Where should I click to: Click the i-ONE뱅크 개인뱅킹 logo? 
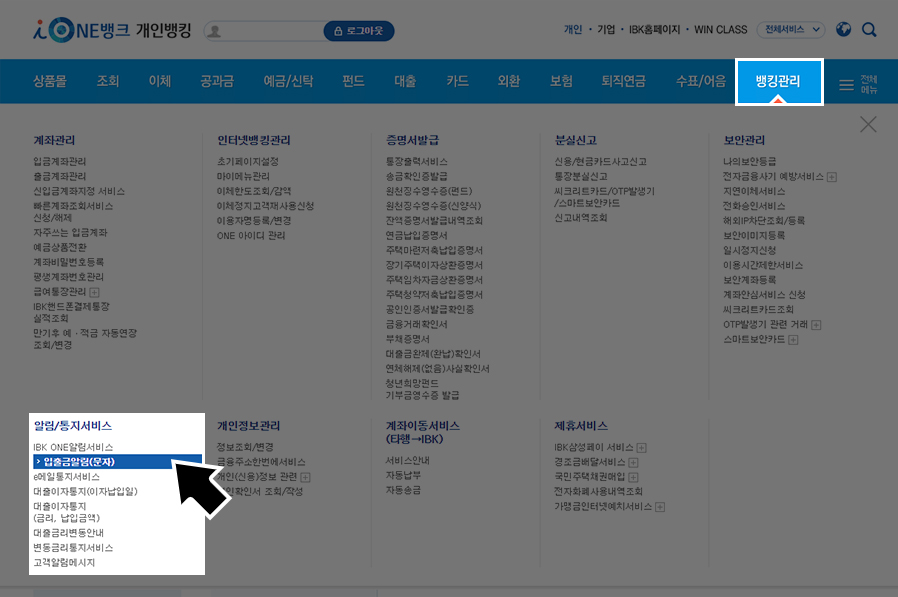[x=112, y=30]
